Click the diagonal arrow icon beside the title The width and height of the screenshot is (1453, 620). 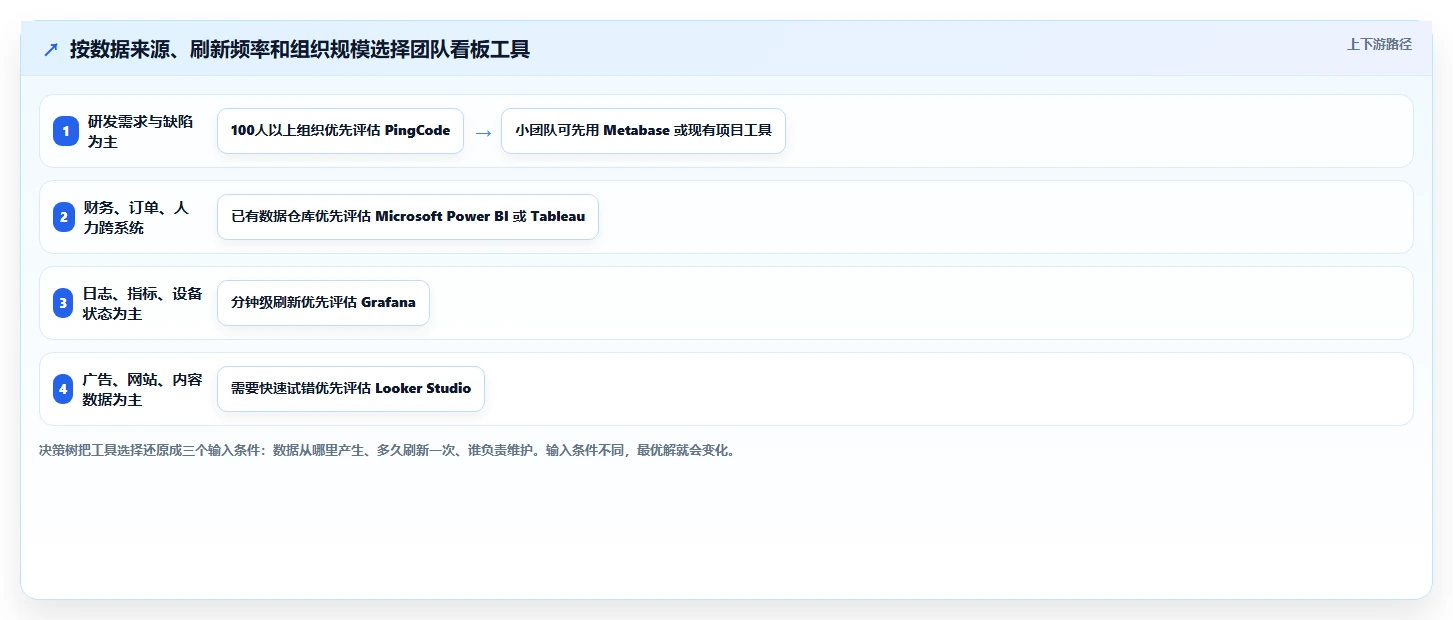pyautogui.click(x=51, y=50)
